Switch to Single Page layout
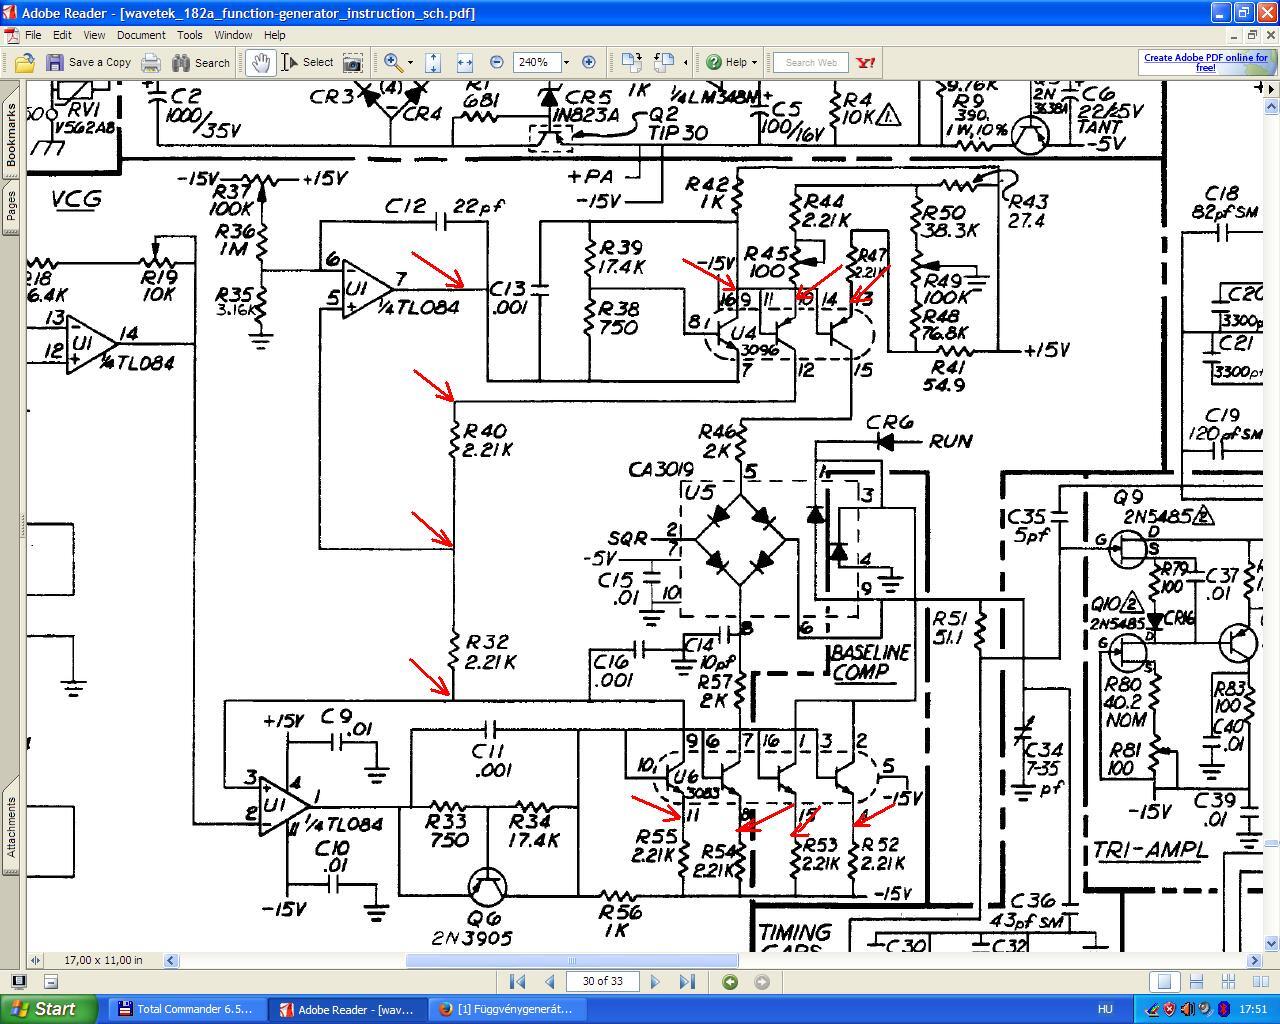Screen dimensions: 1280x1024 [1163, 981]
